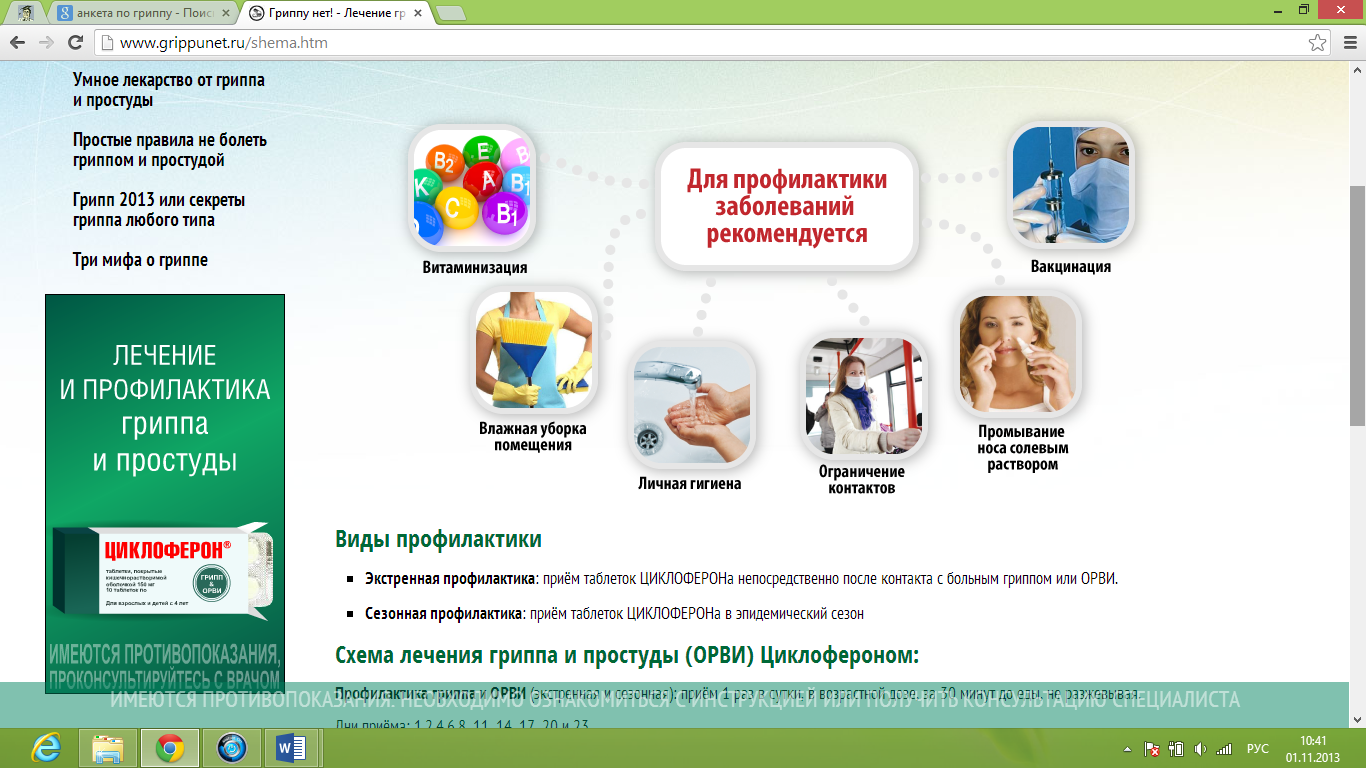This screenshot has height=768, width=1366.
Task: Click the page's vertical scrollbar thumb
Action: (x=1357, y=305)
